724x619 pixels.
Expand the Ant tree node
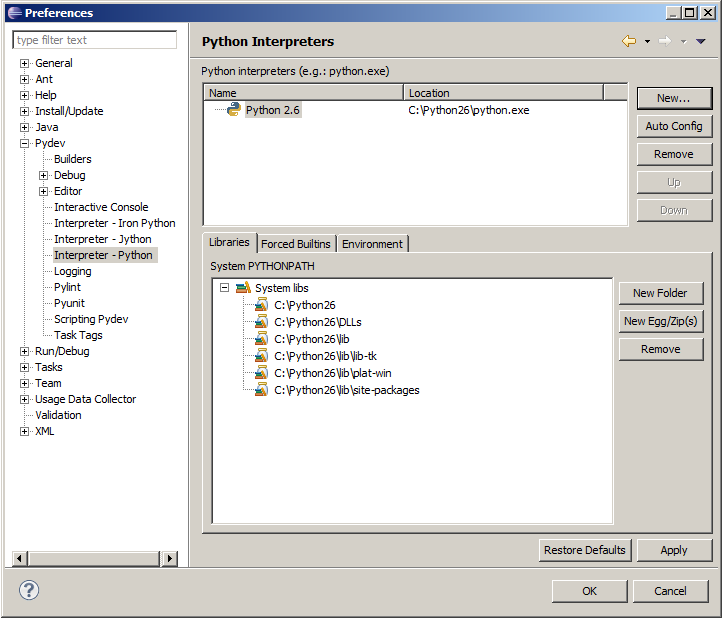(x=24, y=79)
